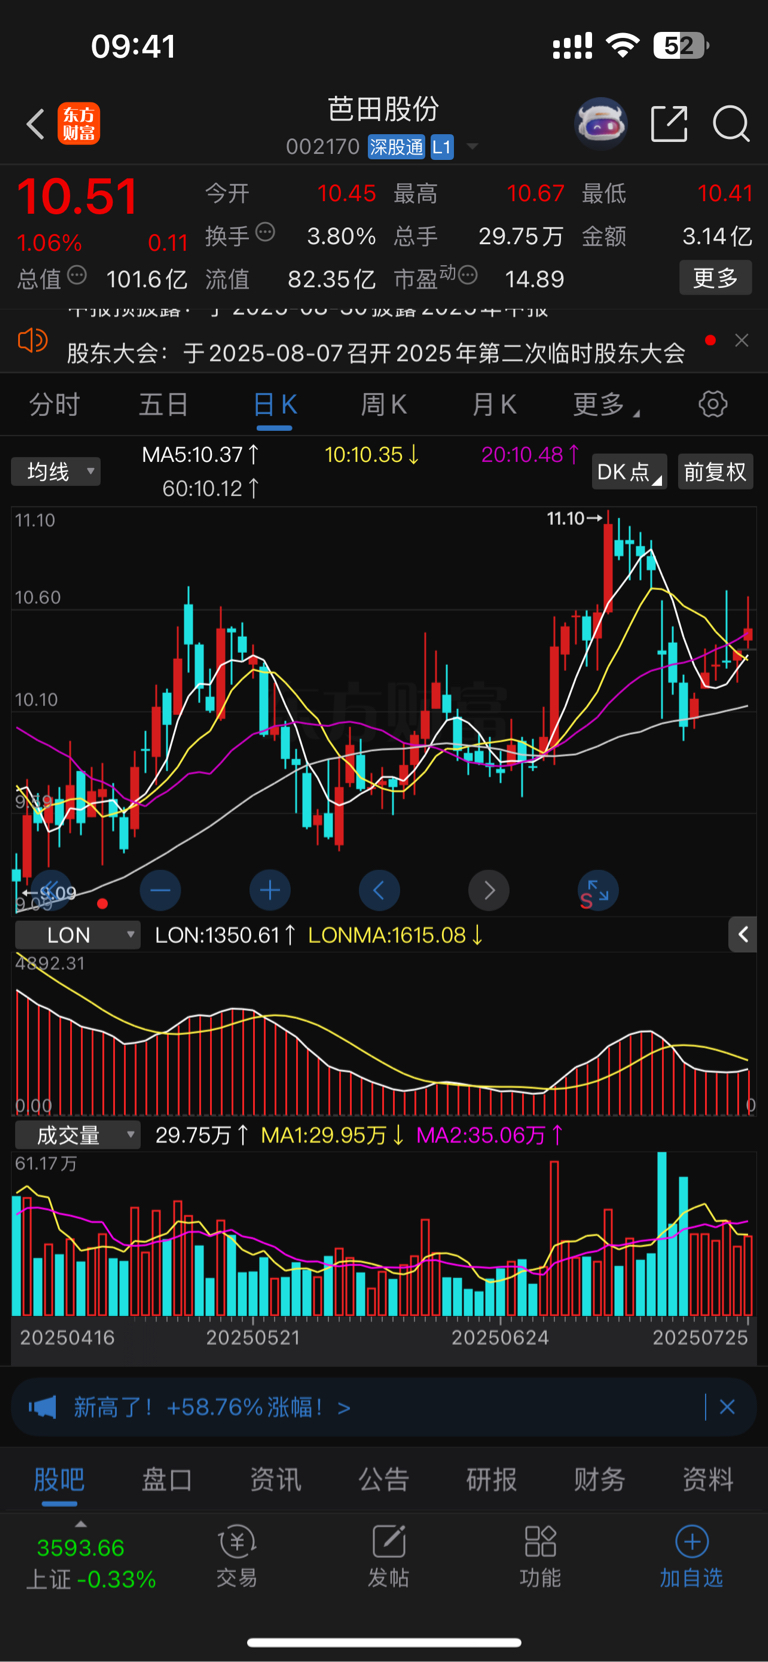This screenshot has height=1662, width=768.
Task: Open the 资料 tab
Action: [708, 1479]
